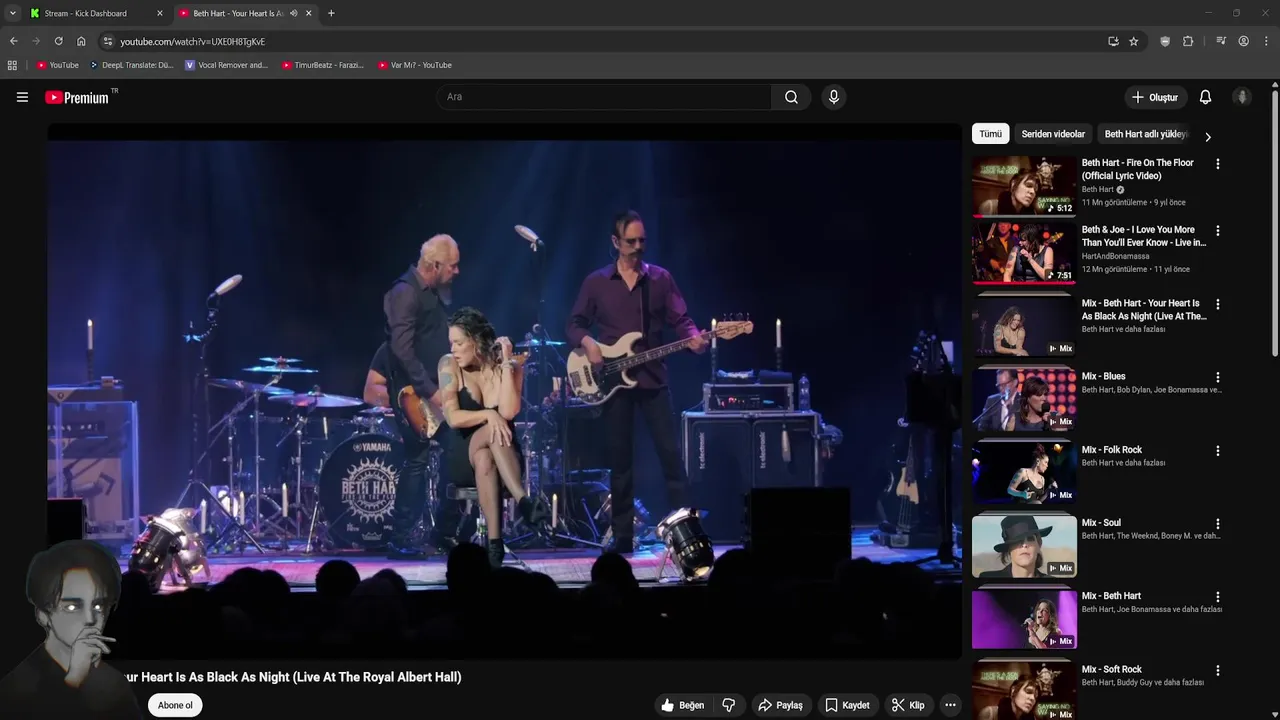Click the browser address bar URL
The height and width of the screenshot is (720, 1280).
(x=193, y=41)
